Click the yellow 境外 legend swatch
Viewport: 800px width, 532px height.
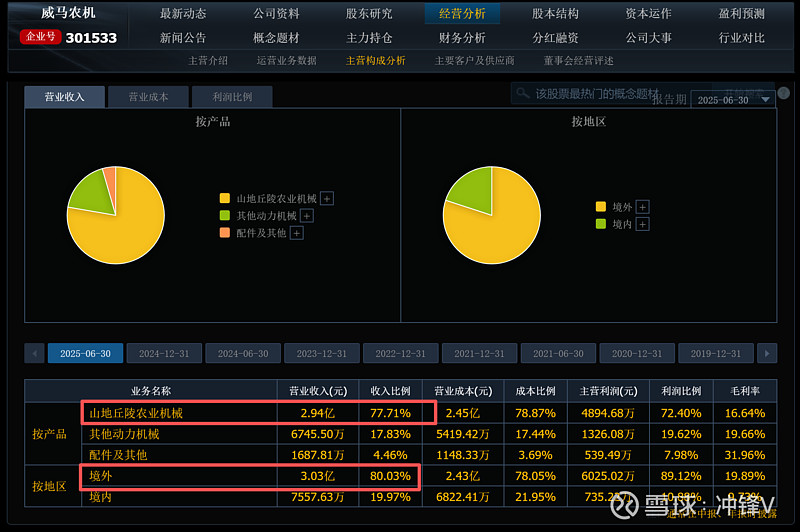click(601, 207)
